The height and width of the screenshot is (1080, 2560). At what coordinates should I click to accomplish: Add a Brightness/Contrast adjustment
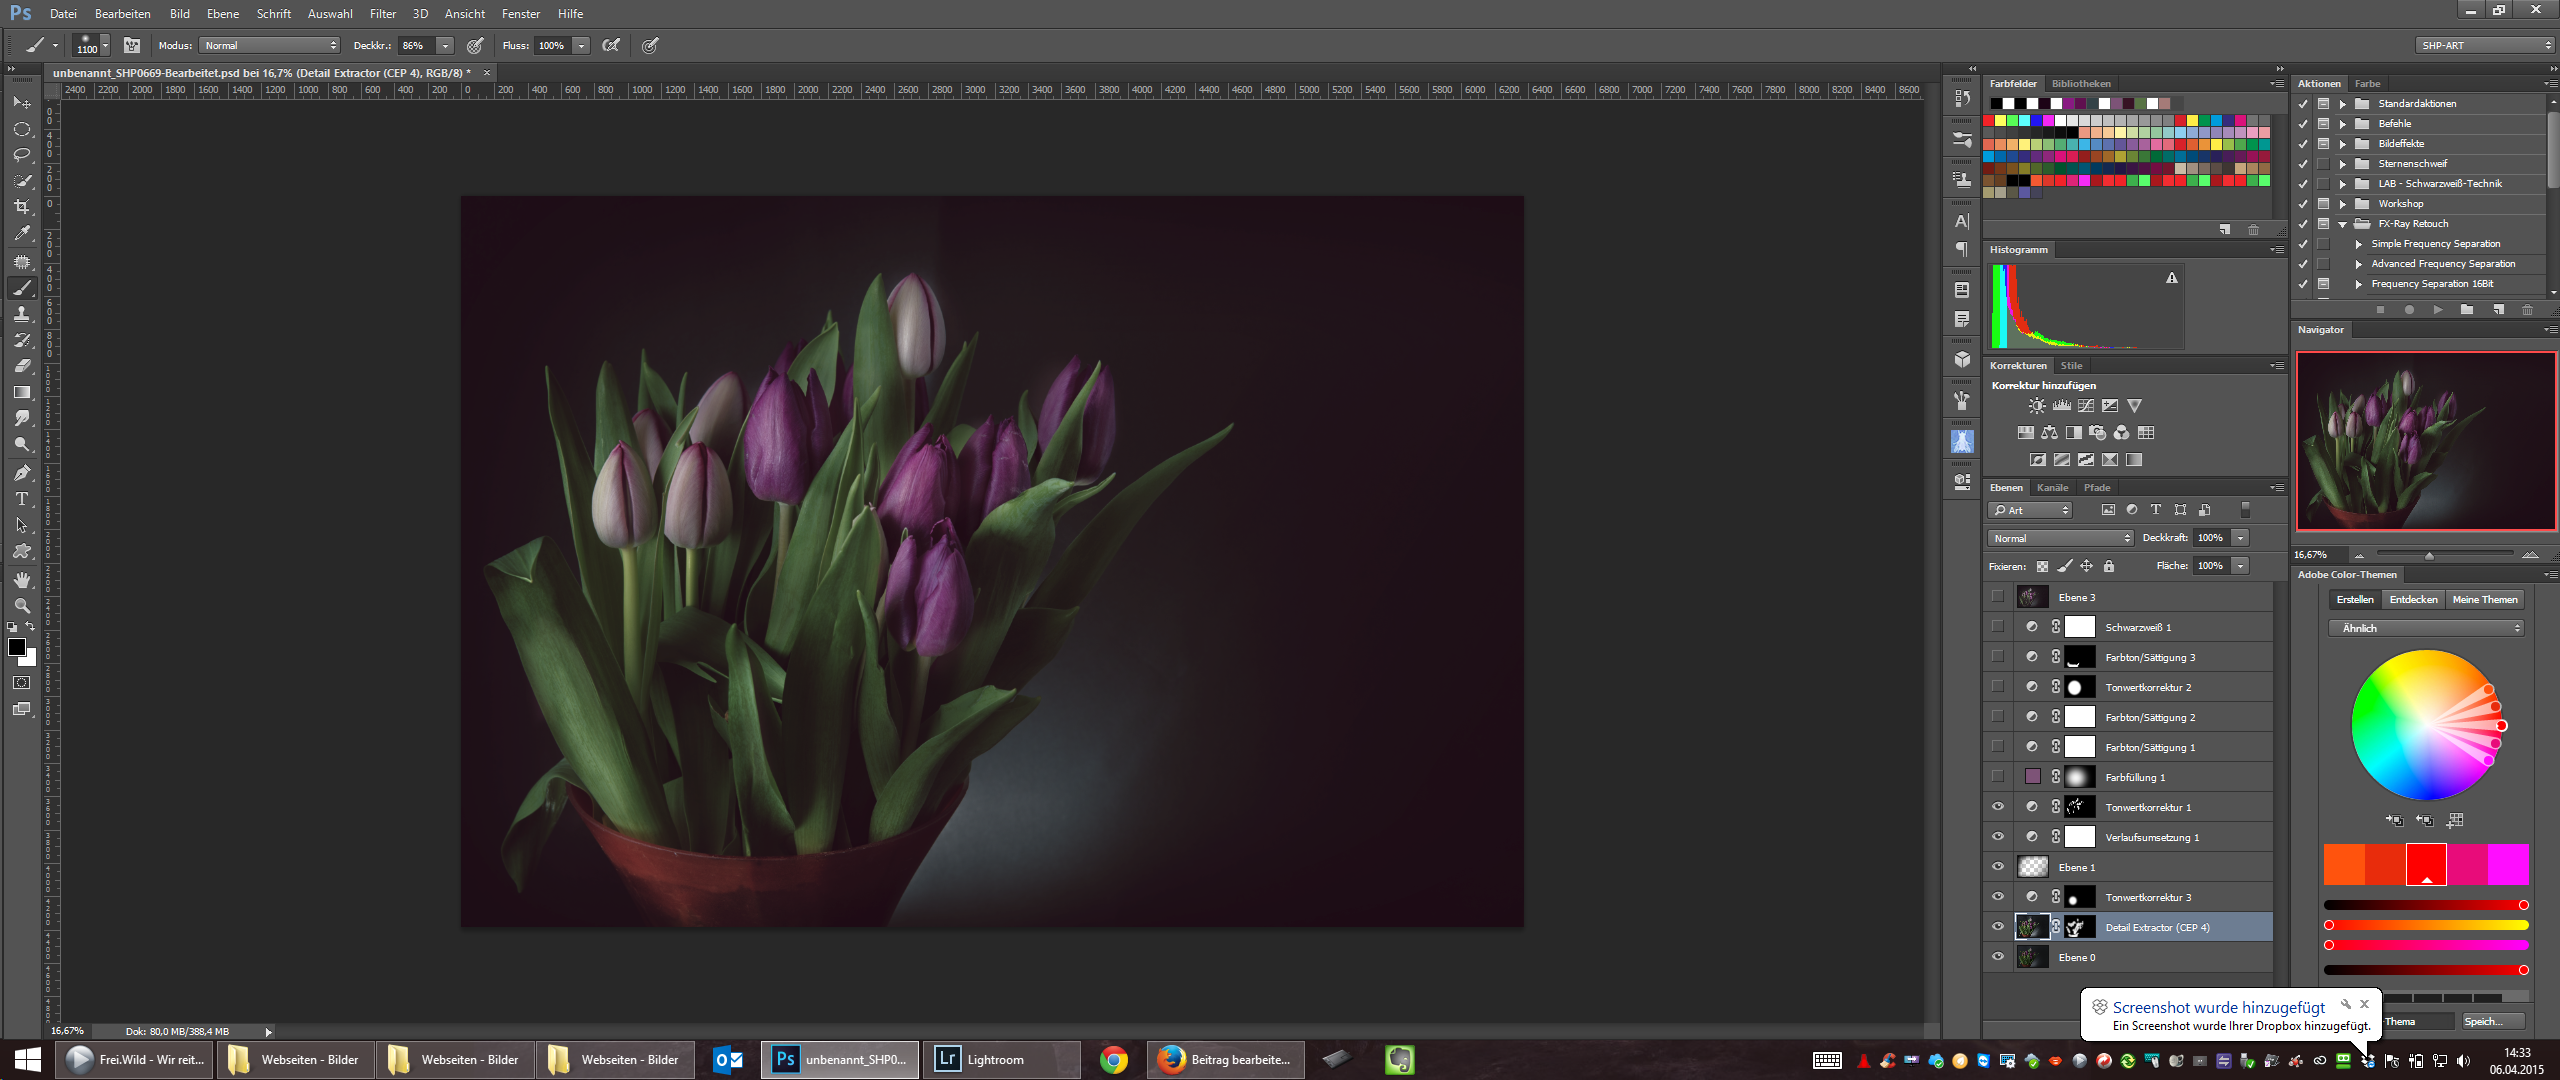(2037, 406)
